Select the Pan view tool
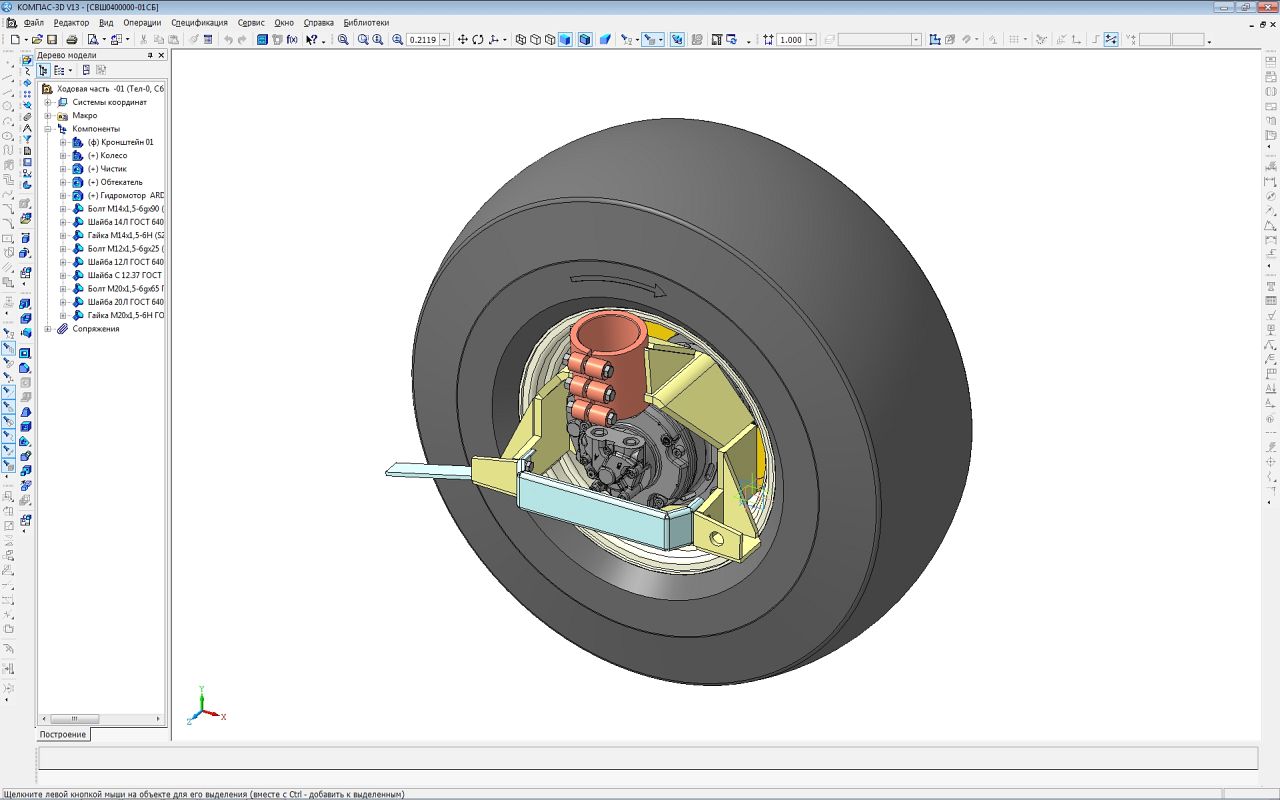 tap(462, 40)
